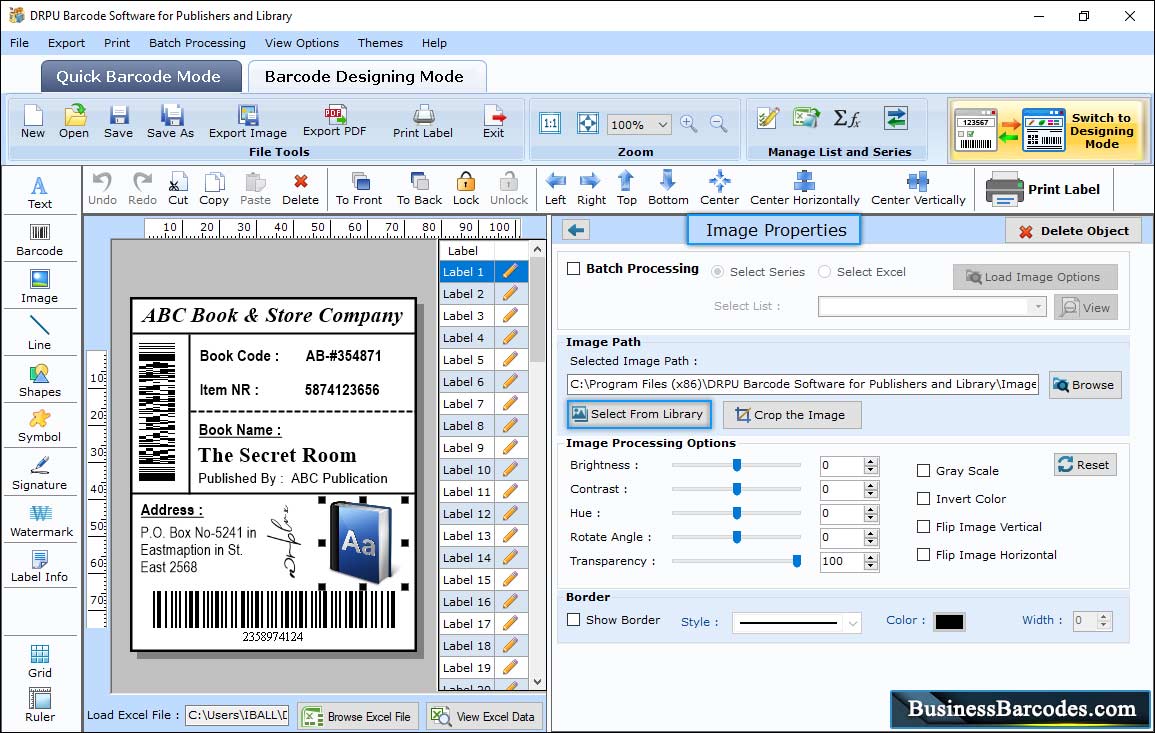Zoom out of the label

tap(718, 124)
